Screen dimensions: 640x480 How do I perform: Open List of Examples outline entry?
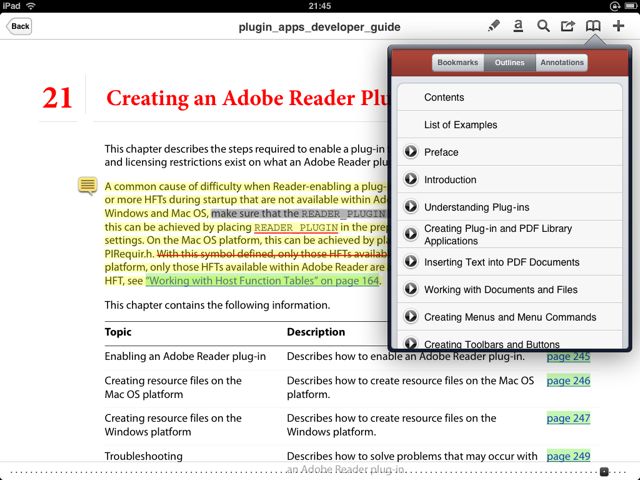pos(510,124)
